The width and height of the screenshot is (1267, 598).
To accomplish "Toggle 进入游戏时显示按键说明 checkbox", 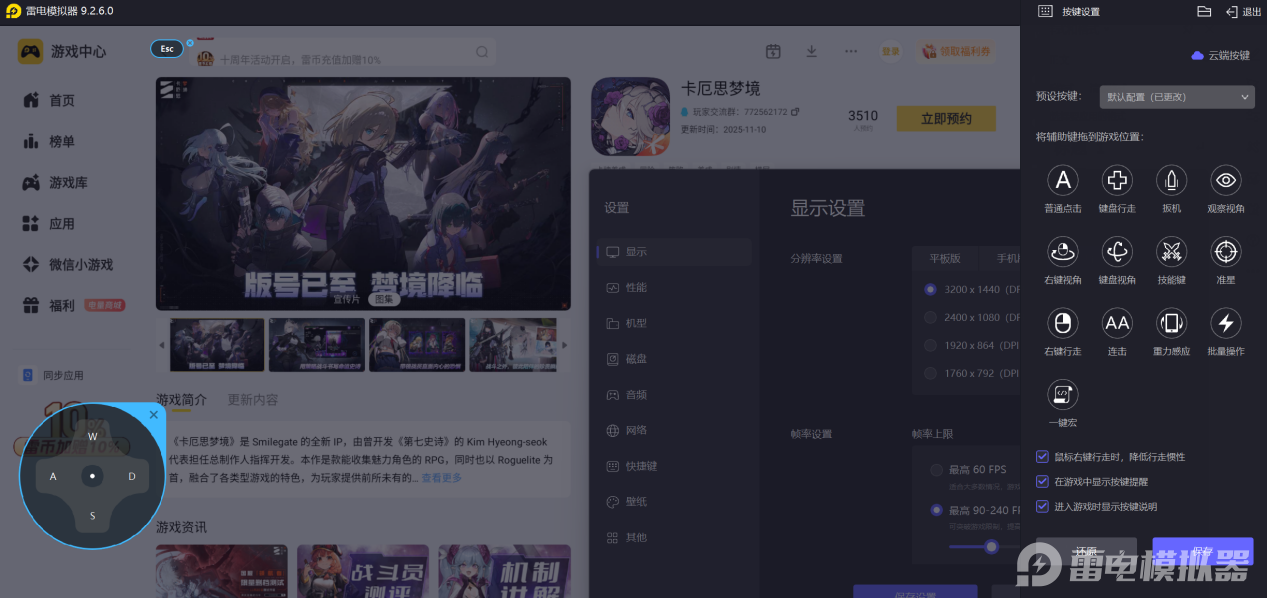I will pyautogui.click(x=1043, y=507).
